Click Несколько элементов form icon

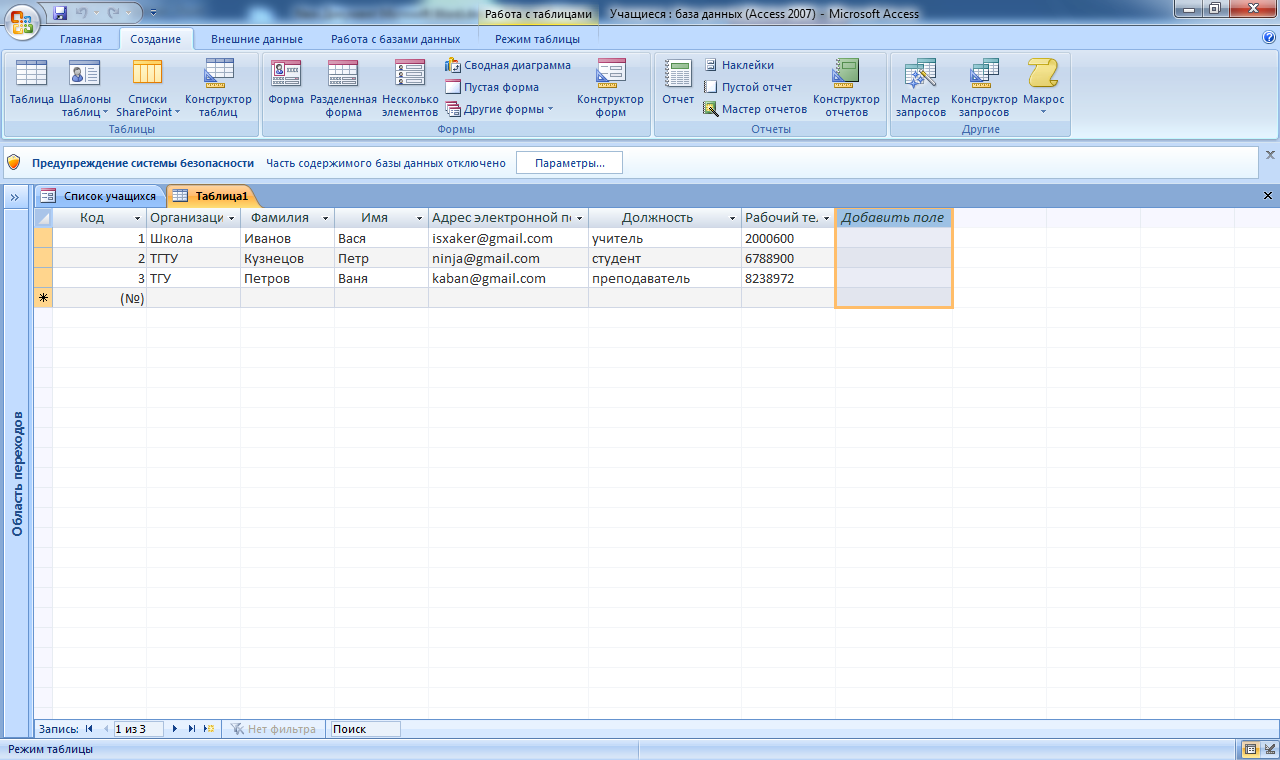tap(410, 87)
